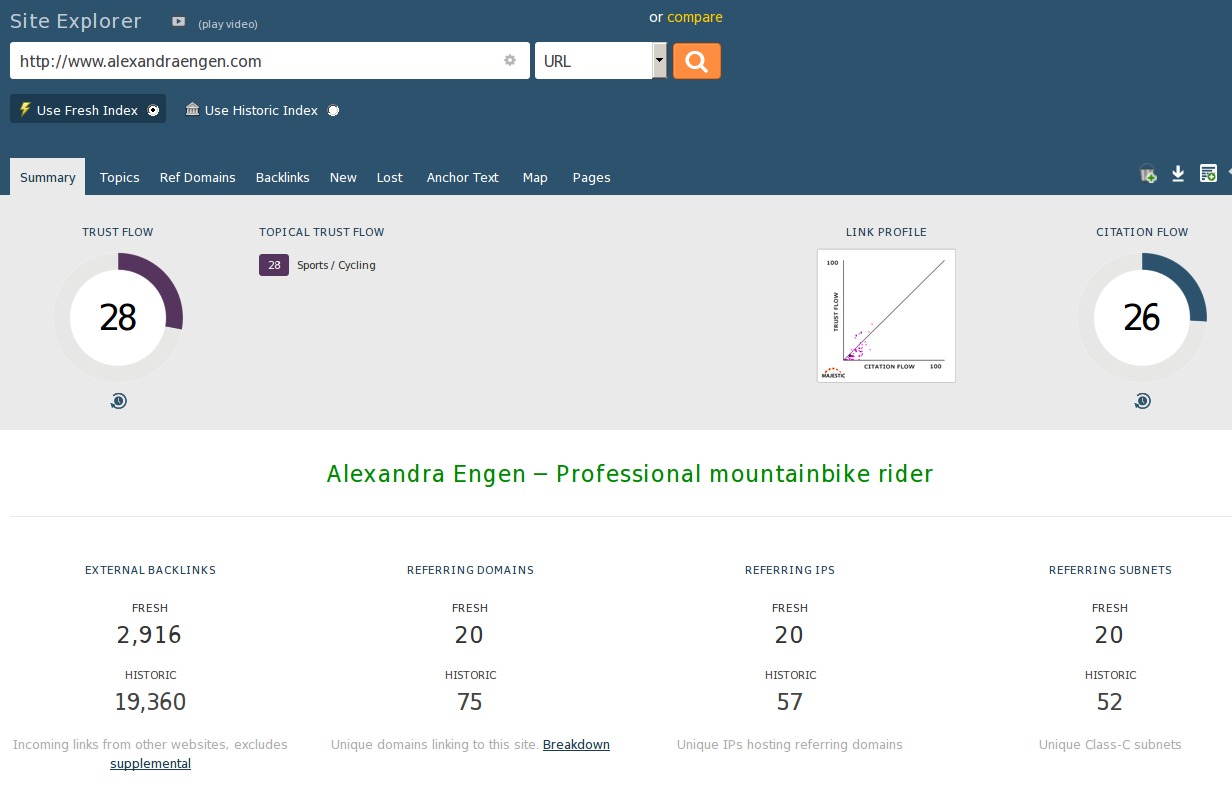Select the Use Historic Index radio button
Image resolution: width=1232 pixels, height=811 pixels.
pyautogui.click(x=333, y=110)
